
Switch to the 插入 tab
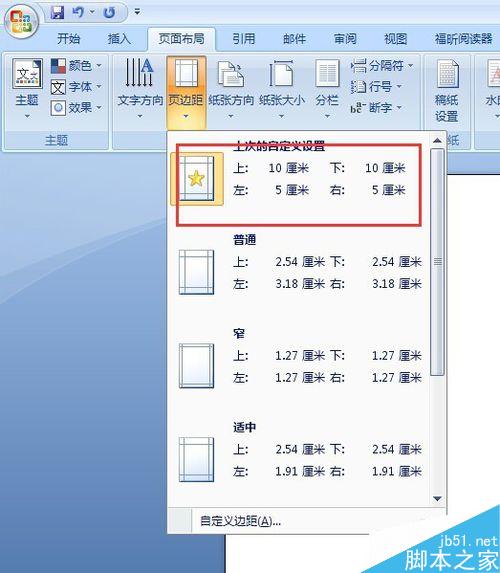[x=119, y=39]
